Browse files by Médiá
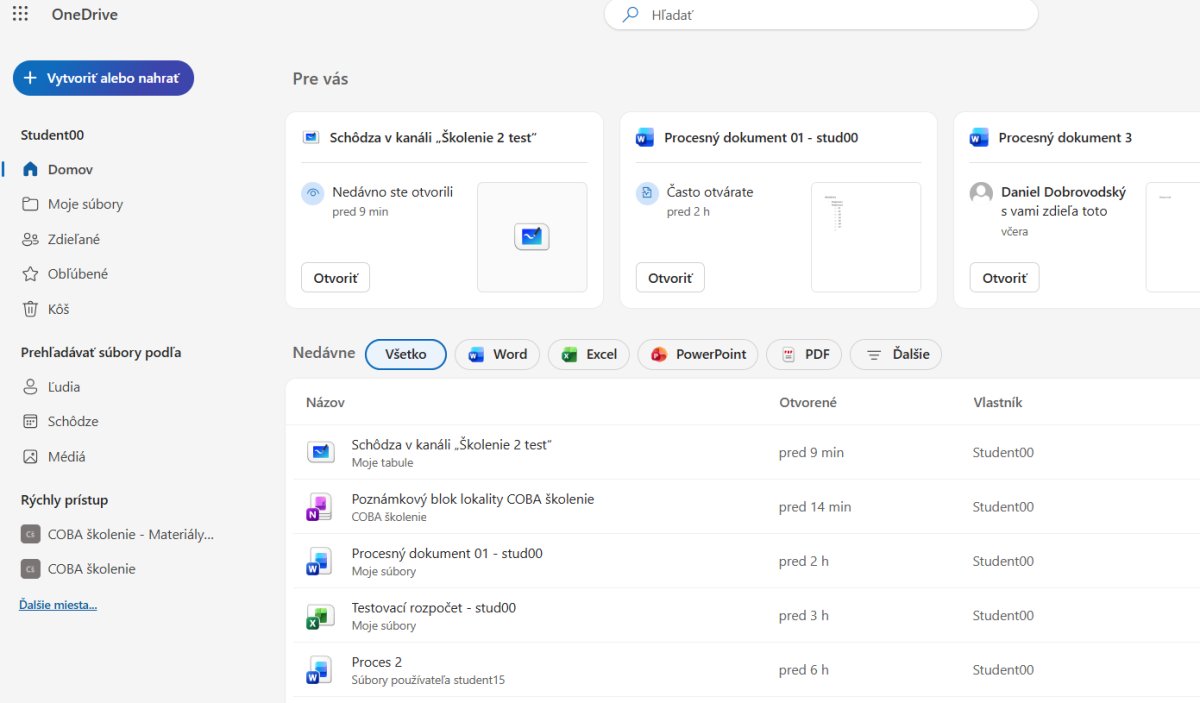This screenshot has height=703, width=1200. point(67,456)
